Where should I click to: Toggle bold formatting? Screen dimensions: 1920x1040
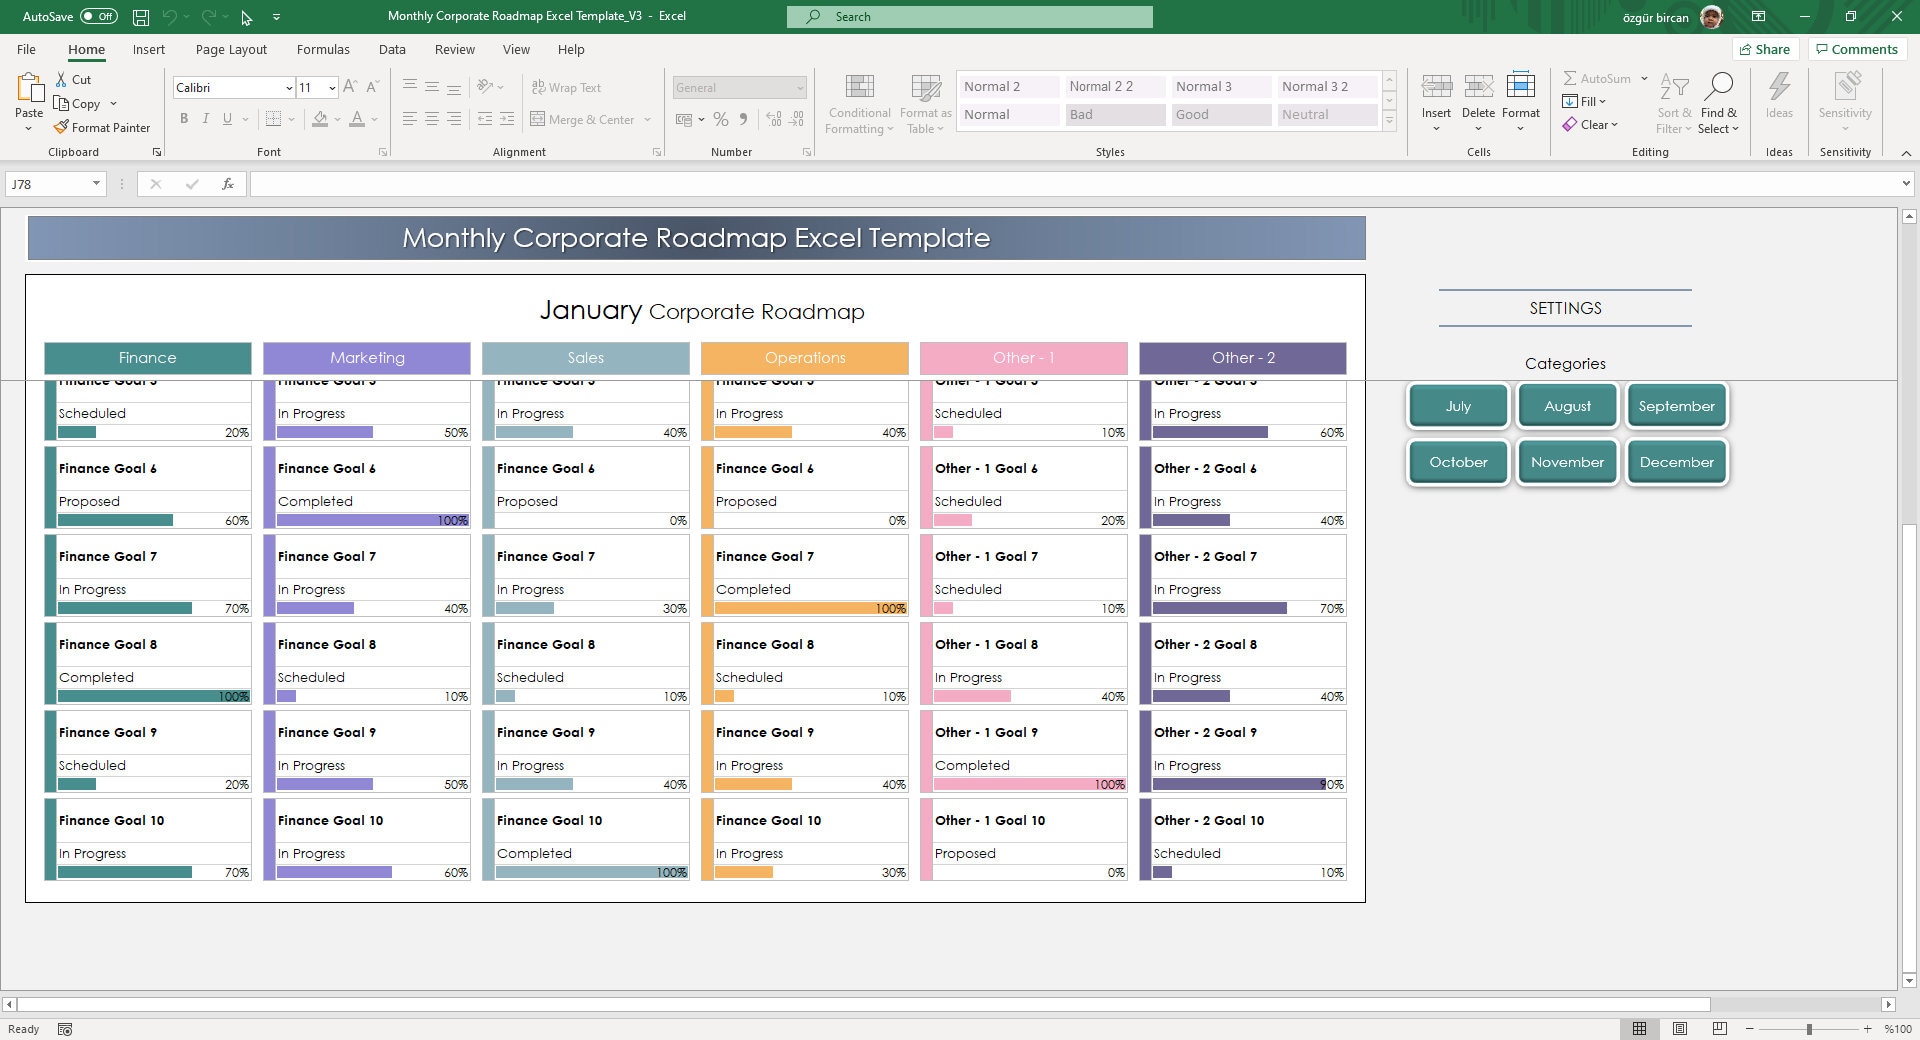click(184, 118)
